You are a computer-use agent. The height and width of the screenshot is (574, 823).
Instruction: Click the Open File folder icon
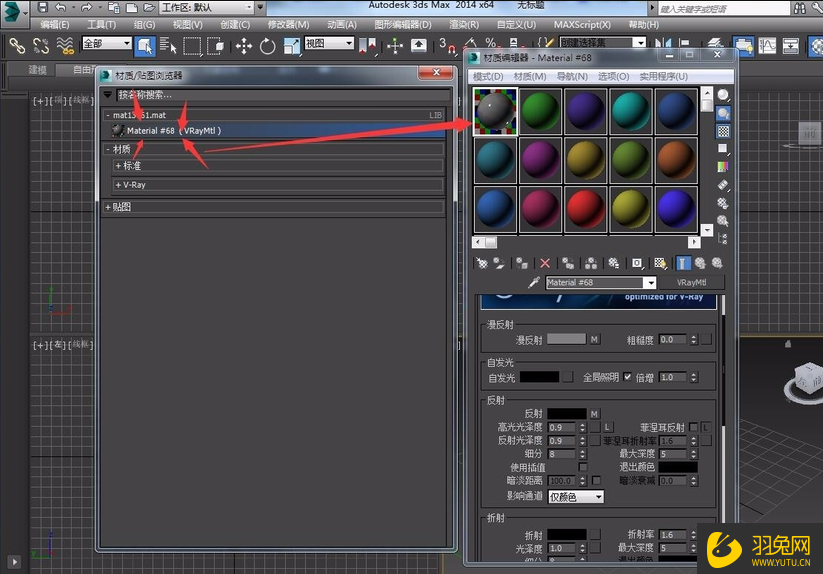150,7
